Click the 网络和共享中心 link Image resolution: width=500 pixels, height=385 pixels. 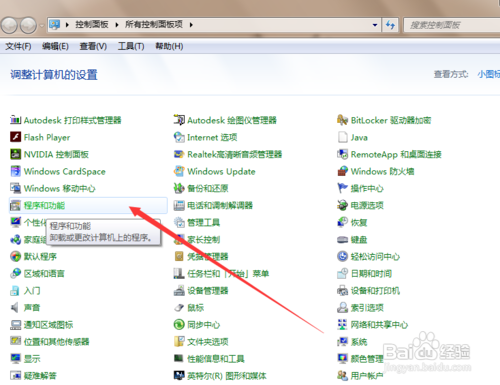379,325
